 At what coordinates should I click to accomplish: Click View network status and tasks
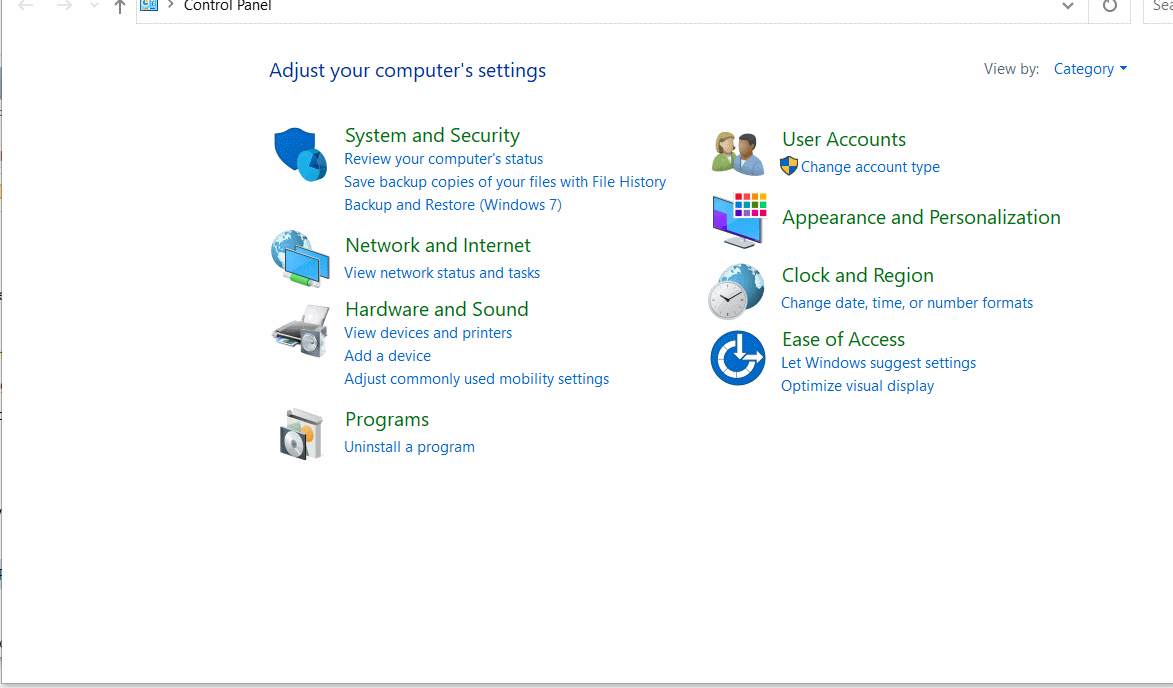pyautogui.click(x=442, y=273)
